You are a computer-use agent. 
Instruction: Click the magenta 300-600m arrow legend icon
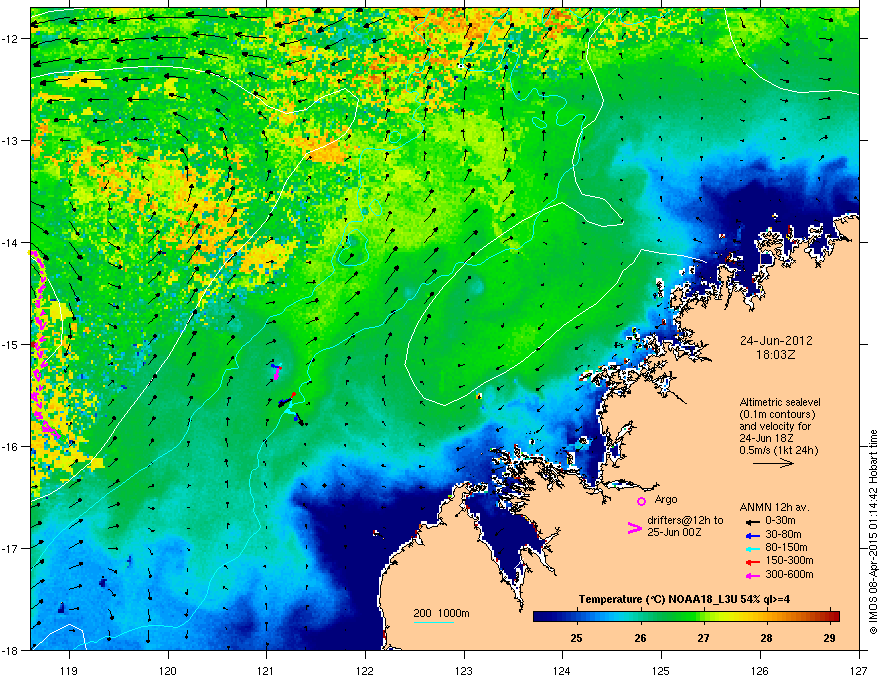click(x=751, y=575)
